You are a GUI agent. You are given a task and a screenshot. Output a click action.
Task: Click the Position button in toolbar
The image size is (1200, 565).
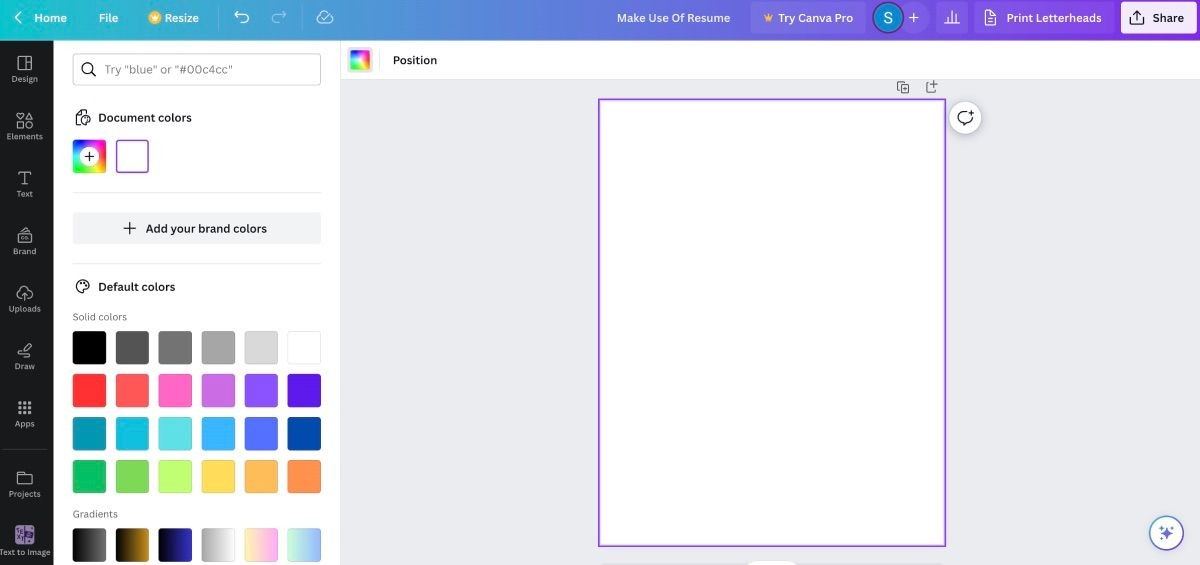coord(415,60)
